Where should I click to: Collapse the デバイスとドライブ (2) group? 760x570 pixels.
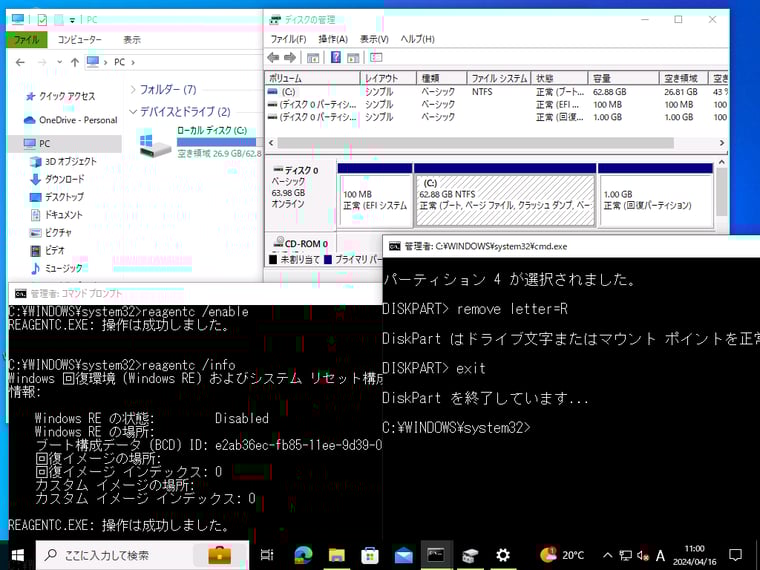[x=133, y=111]
